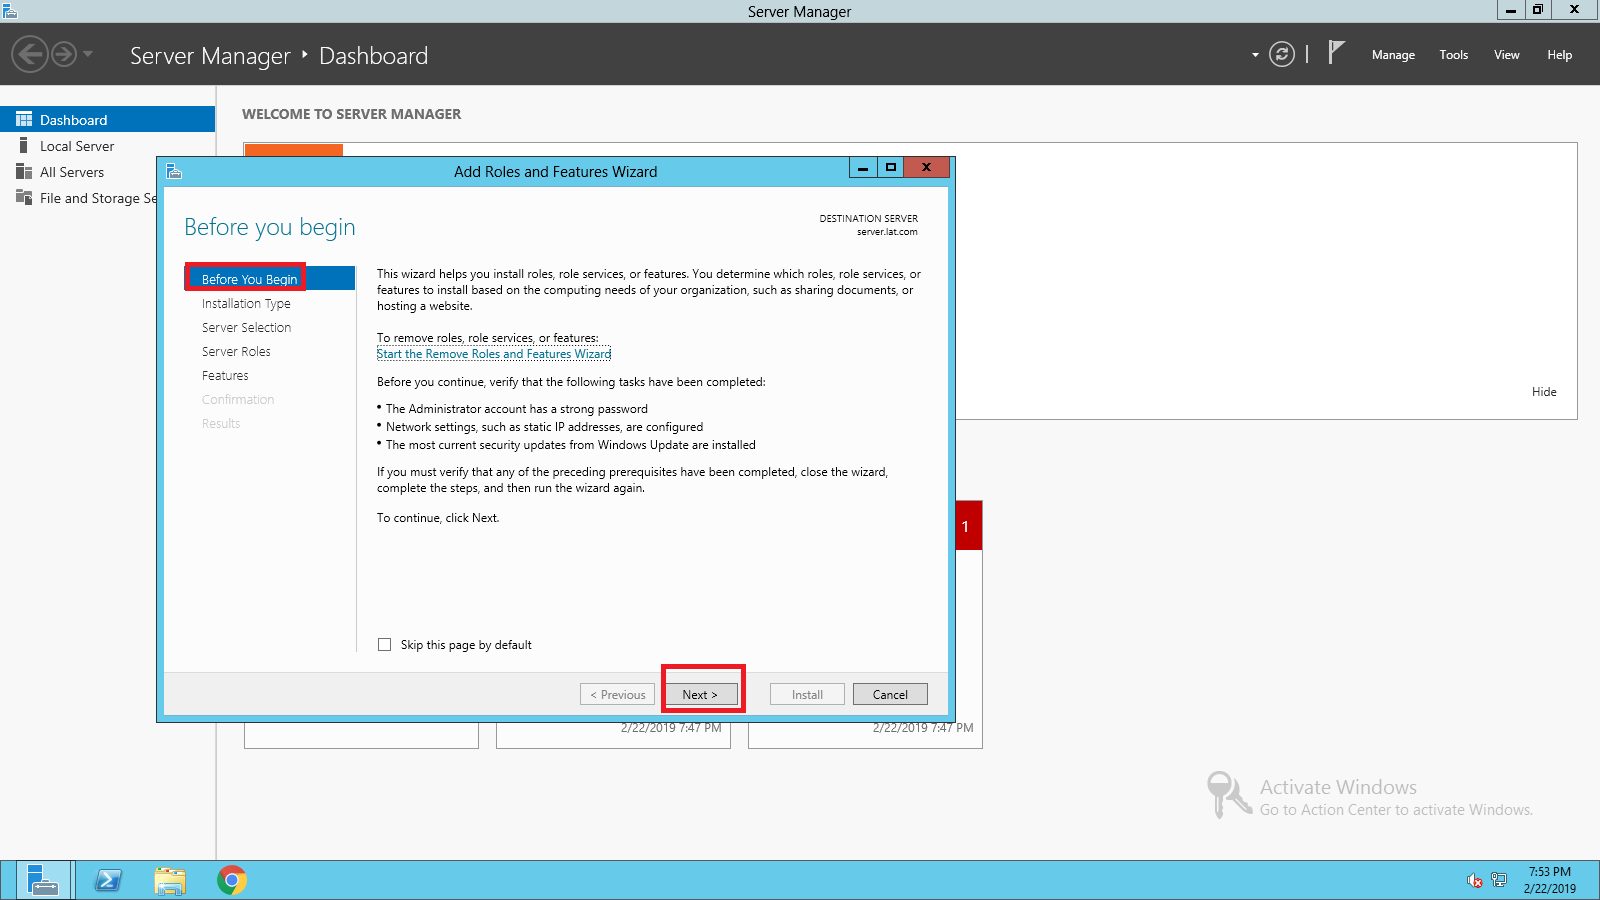The width and height of the screenshot is (1600, 900).
Task: Open Start the Remove Roles and Features Wizard
Action: click(x=494, y=354)
